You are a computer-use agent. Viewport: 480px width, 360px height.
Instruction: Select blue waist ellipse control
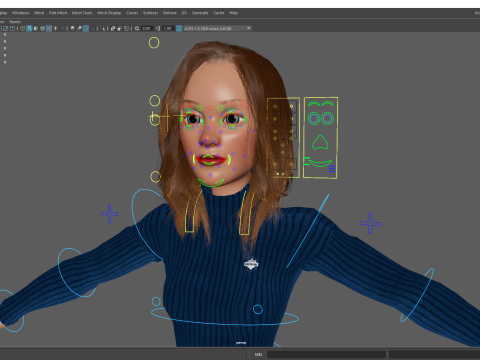(x=225, y=317)
